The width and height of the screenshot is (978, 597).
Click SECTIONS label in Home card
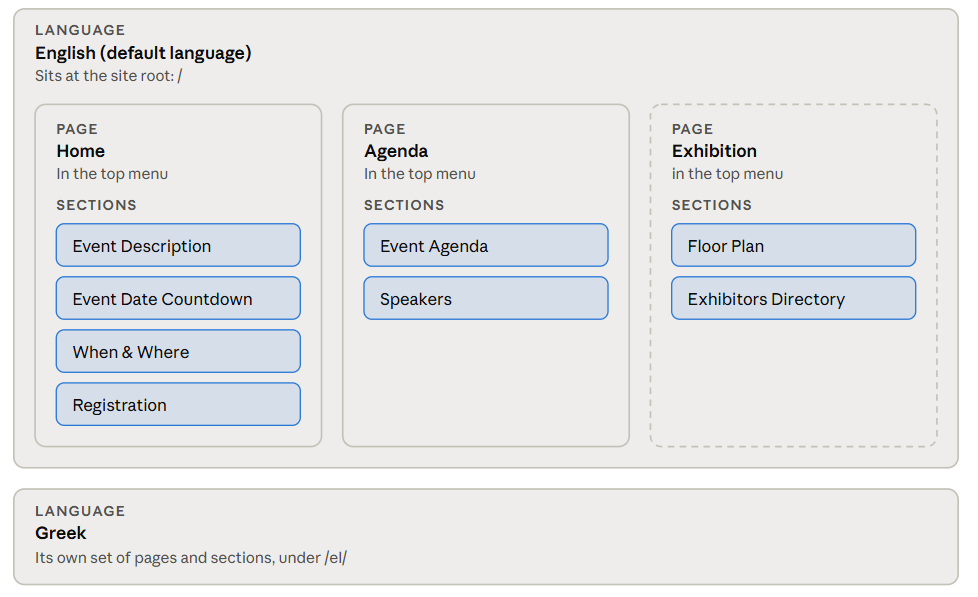pyautogui.click(x=96, y=205)
